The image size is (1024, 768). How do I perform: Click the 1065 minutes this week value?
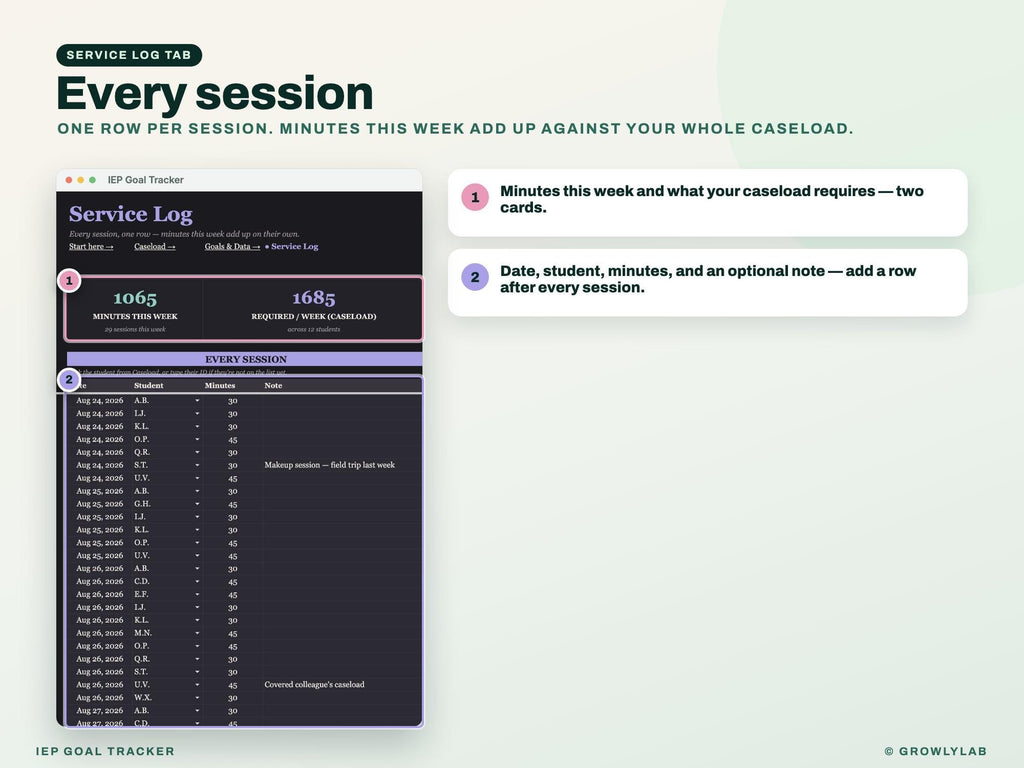135,298
